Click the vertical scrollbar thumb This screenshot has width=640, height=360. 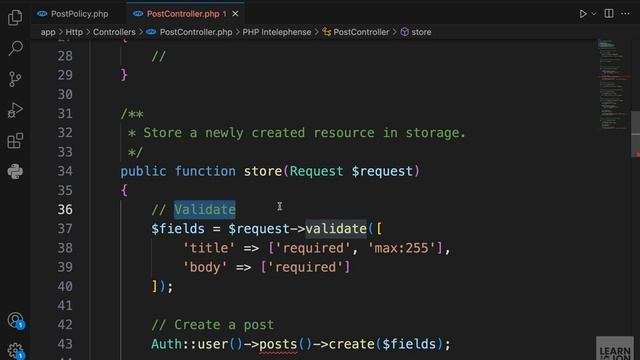click(636, 134)
